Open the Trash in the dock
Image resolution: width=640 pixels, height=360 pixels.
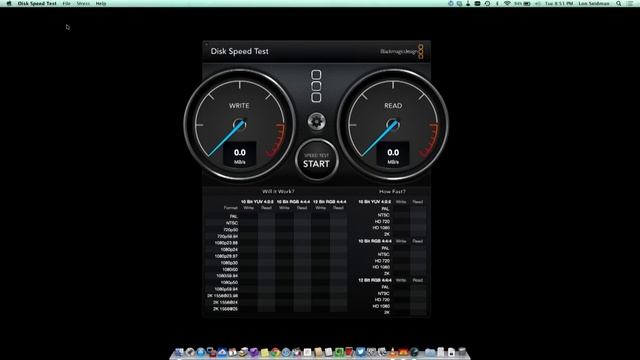[462, 352]
